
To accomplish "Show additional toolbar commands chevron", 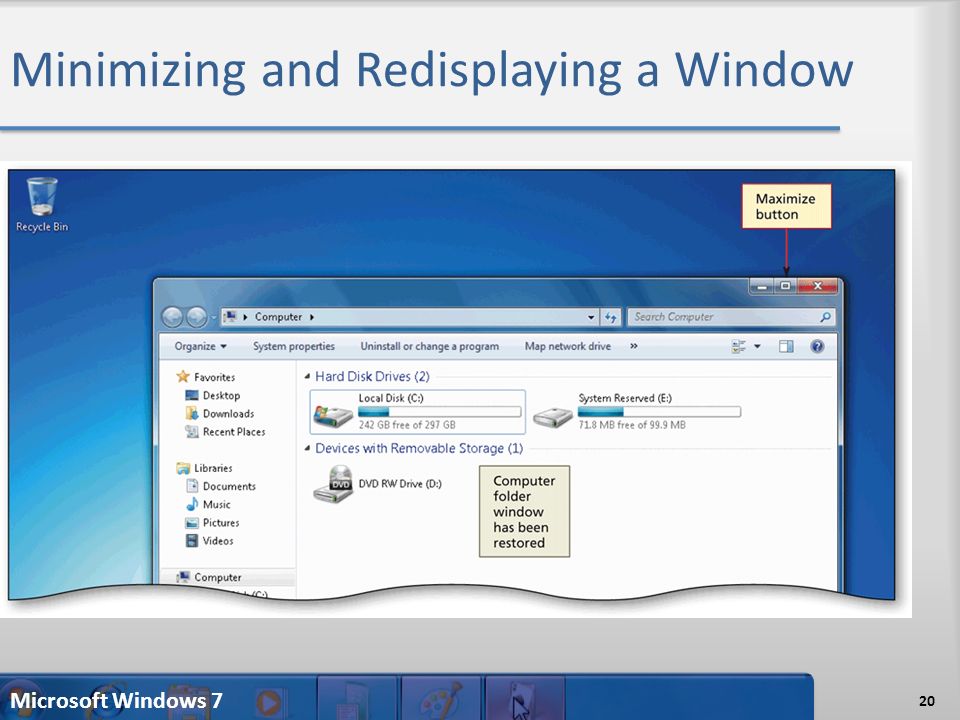I will tap(634, 347).
